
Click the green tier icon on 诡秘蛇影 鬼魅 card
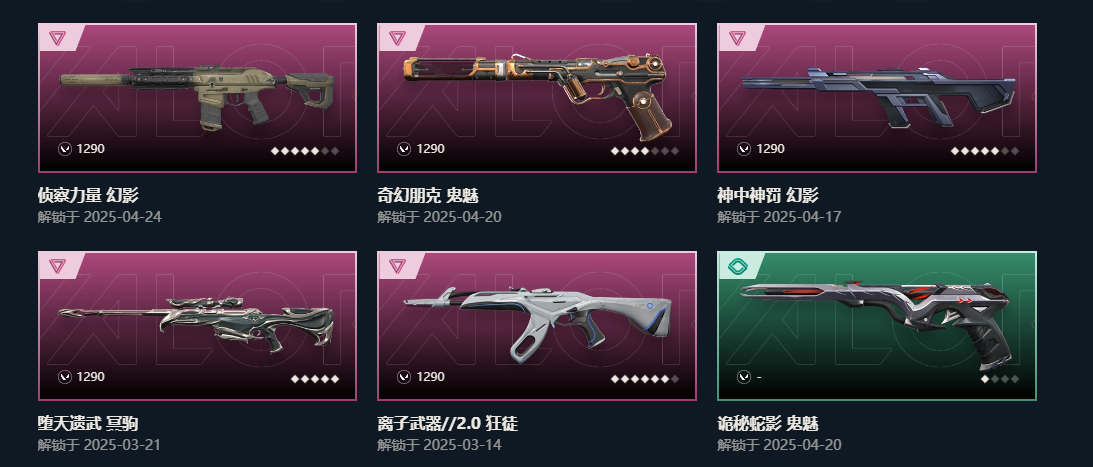pos(737,266)
